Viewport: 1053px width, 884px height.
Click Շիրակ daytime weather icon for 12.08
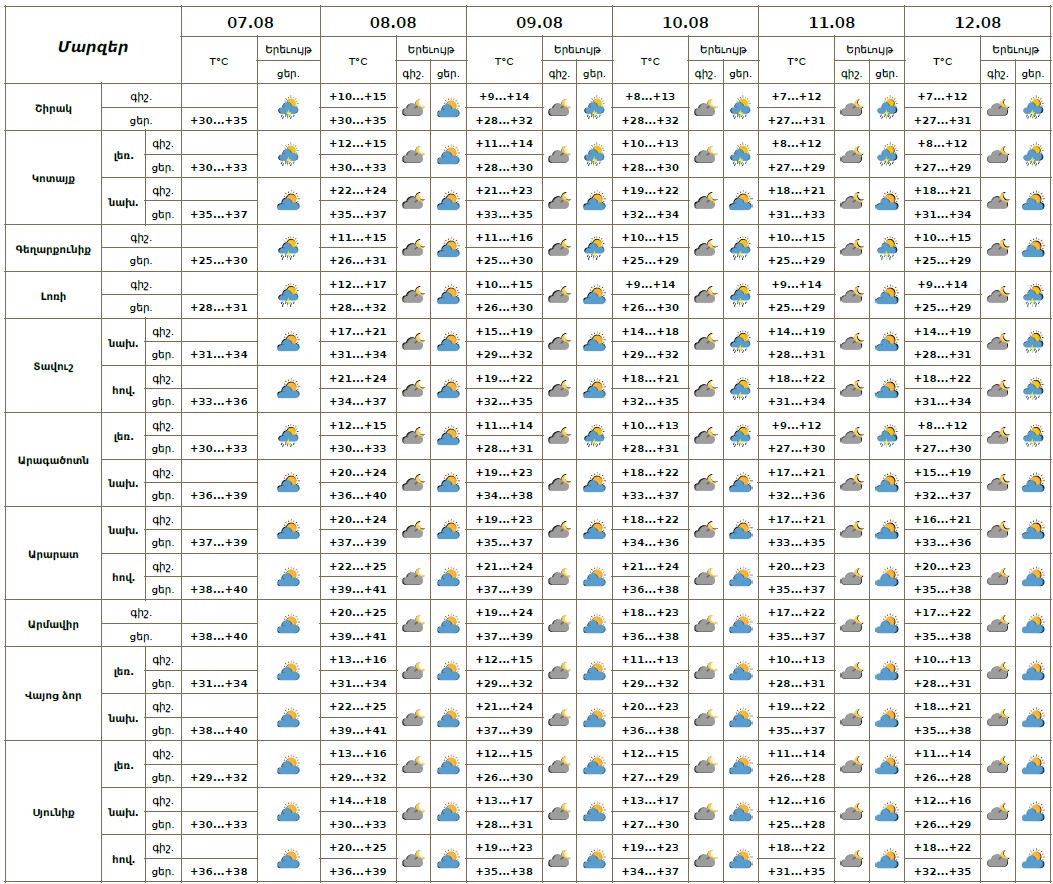point(1033,108)
